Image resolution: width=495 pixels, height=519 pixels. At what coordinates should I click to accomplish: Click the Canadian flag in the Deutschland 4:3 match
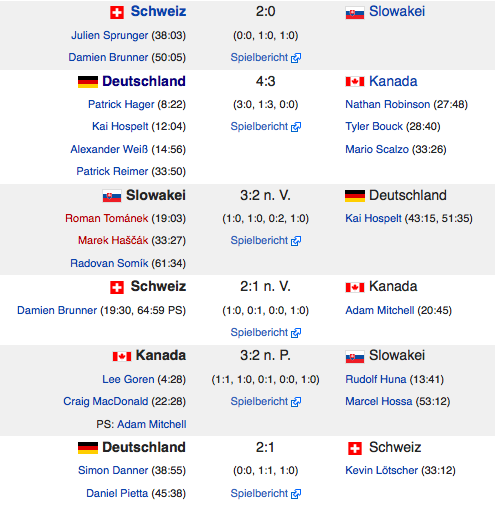[x=355, y=82]
